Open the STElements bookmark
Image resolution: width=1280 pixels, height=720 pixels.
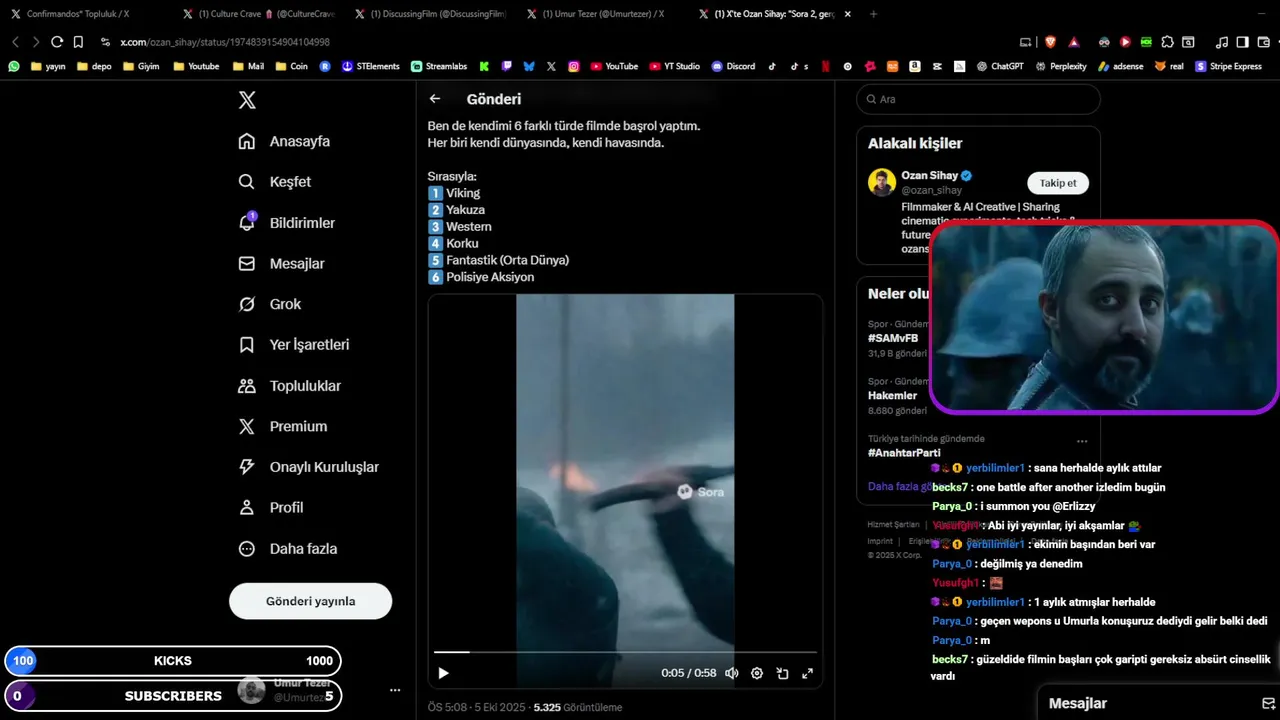[371, 66]
